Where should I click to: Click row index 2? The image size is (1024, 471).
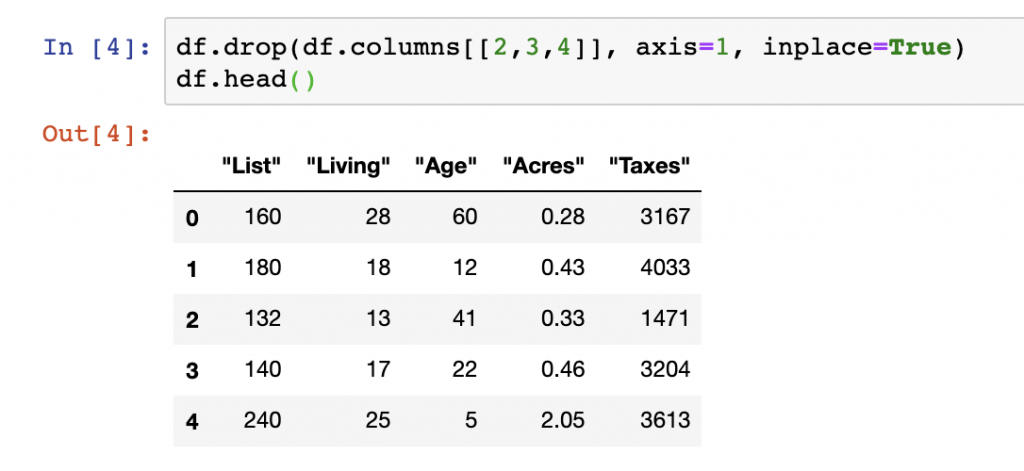point(191,320)
